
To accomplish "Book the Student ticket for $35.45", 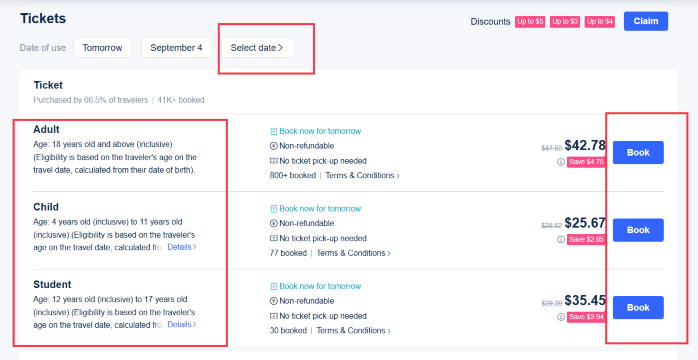I will tap(638, 307).
